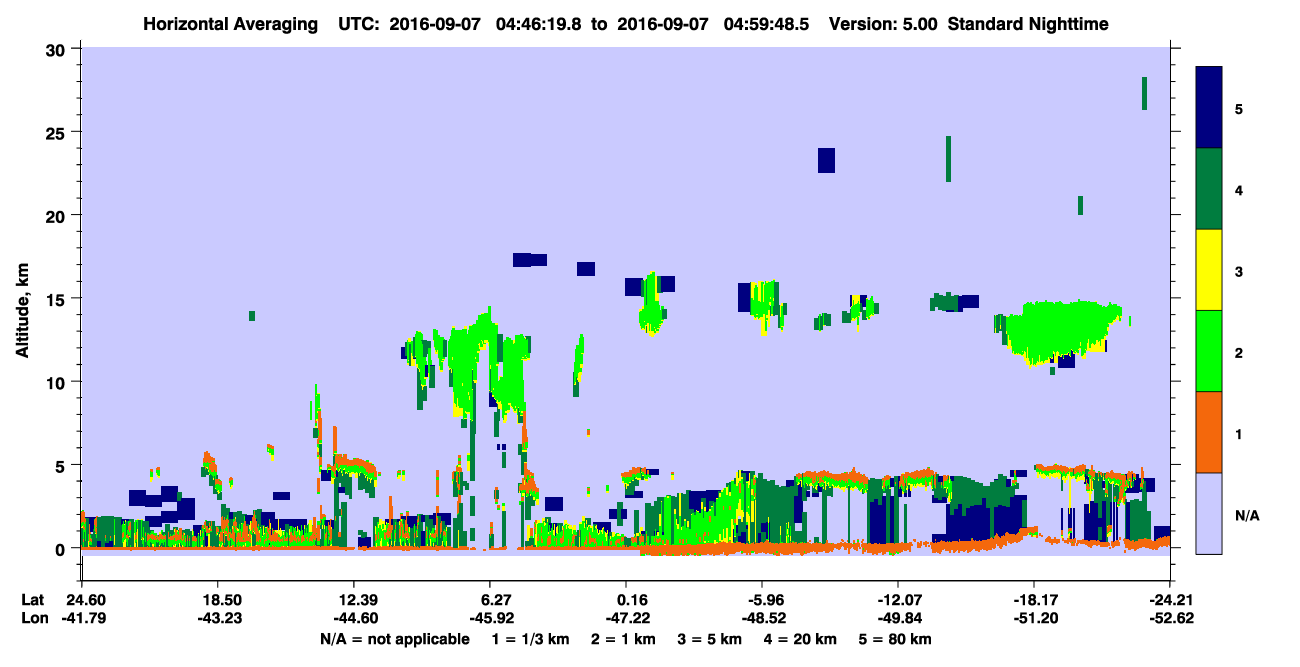Click the light green color bar segment for 2
The image size is (1300, 667).
pyautogui.click(x=1209, y=351)
